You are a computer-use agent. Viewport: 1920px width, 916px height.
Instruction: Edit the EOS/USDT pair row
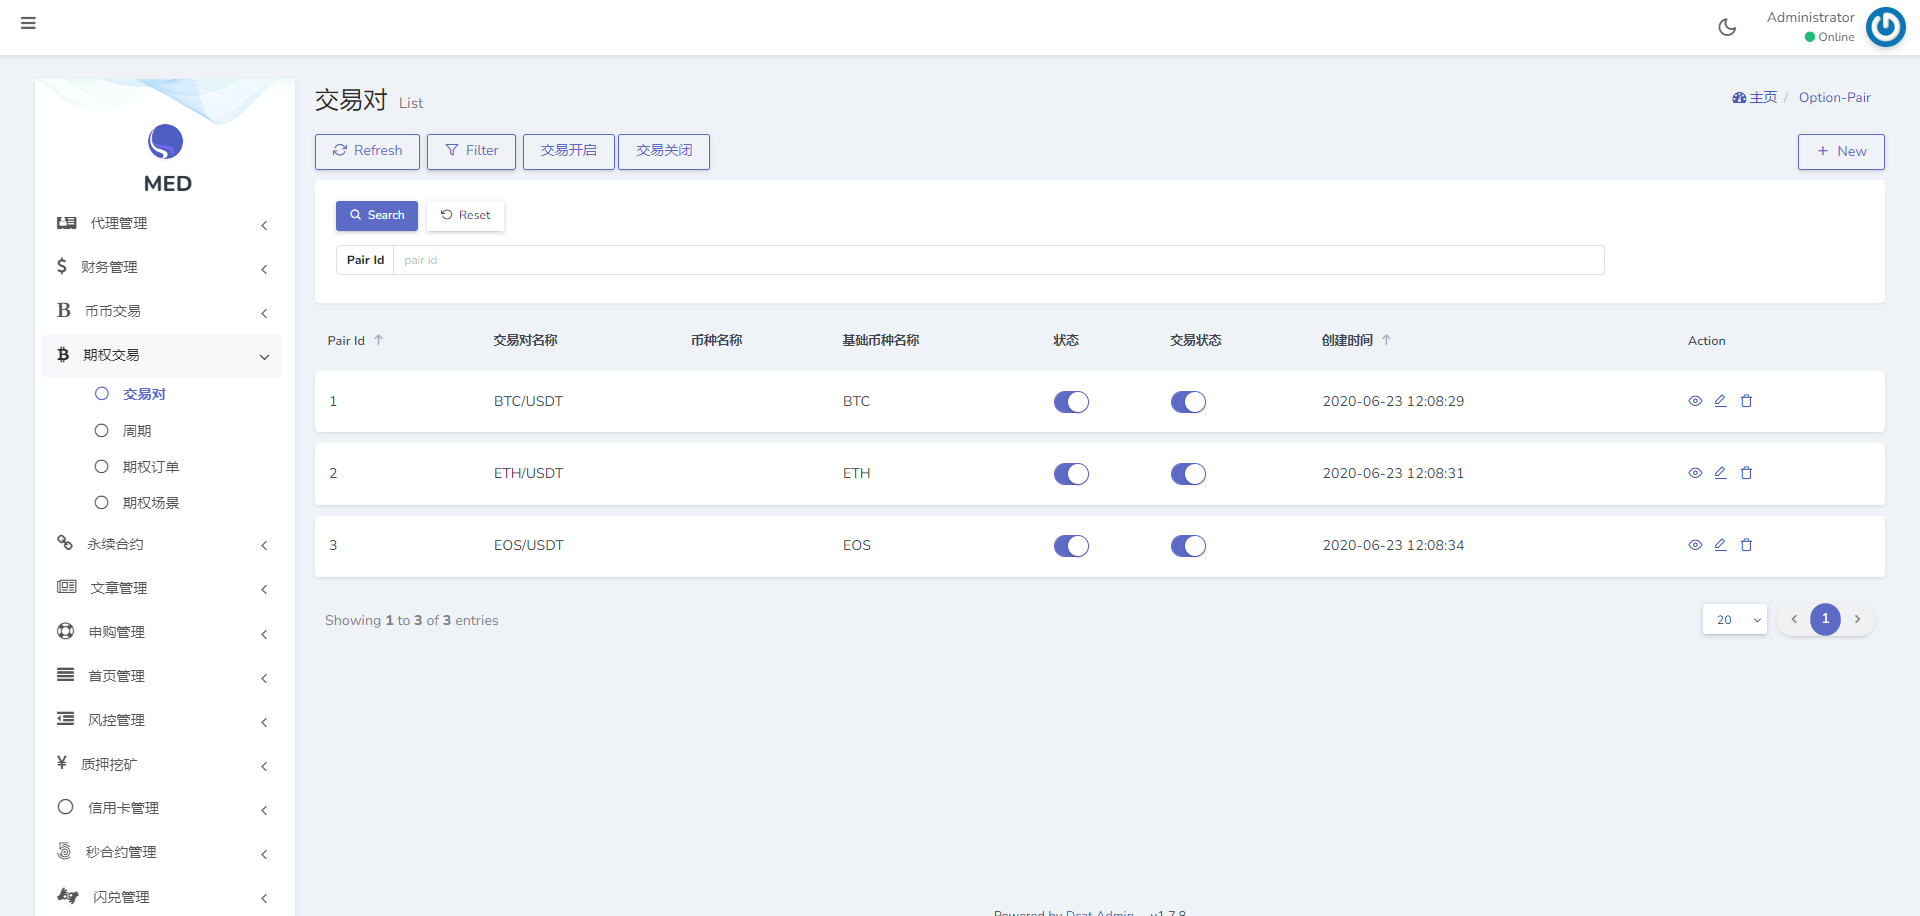coord(1720,545)
